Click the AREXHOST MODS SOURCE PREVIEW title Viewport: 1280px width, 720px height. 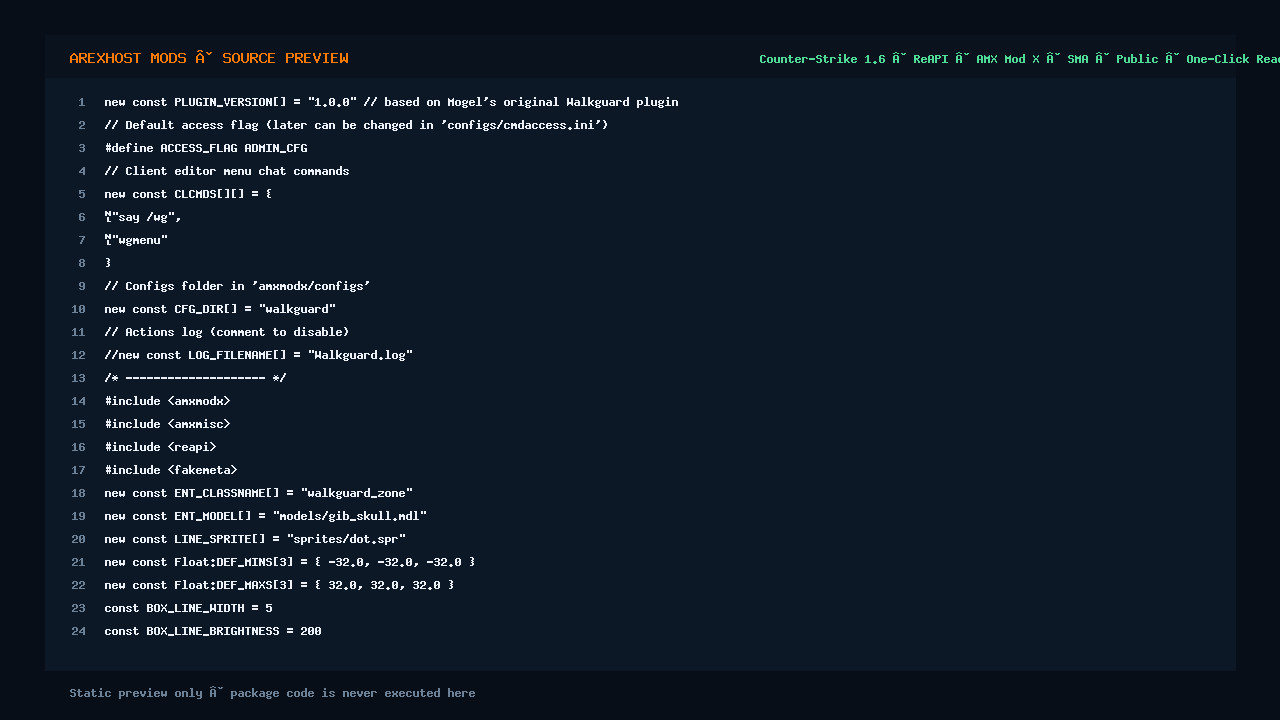point(209,58)
